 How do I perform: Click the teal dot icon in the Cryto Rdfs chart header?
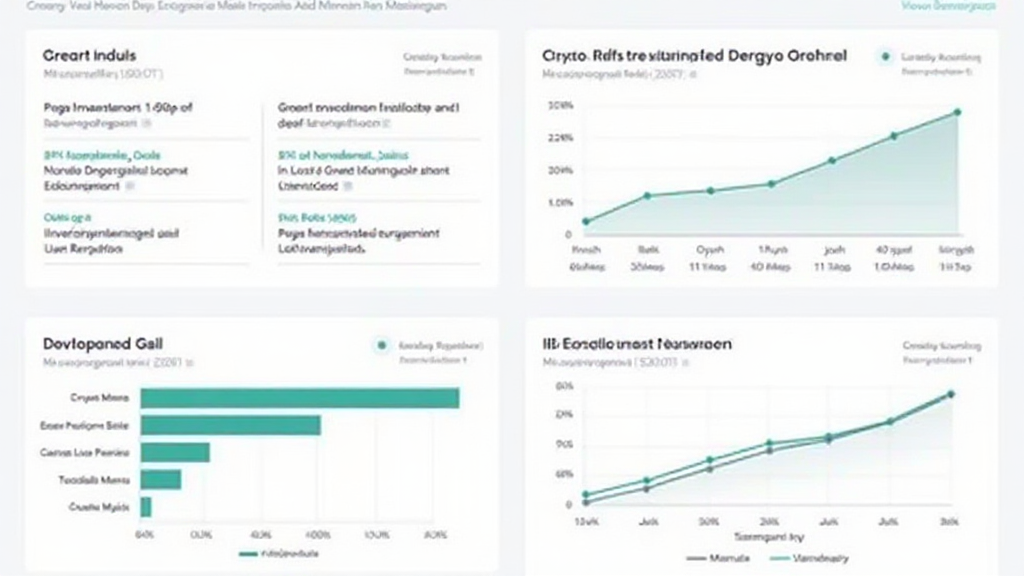pyautogui.click(x=885, y=57)
